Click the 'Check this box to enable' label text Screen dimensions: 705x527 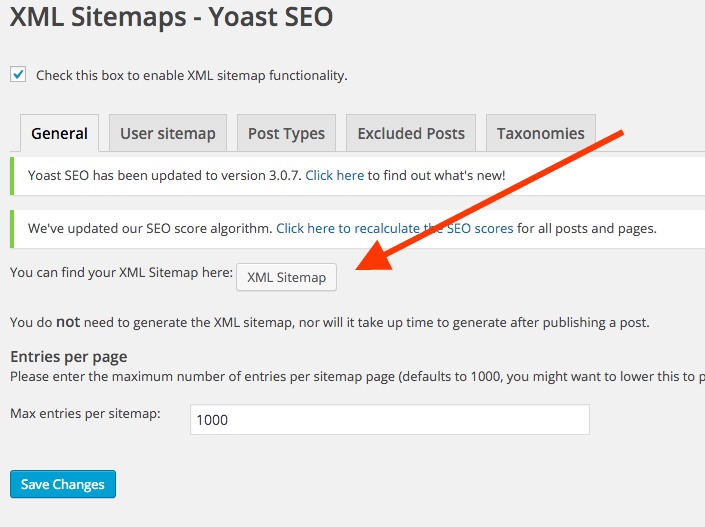point(191,76)
